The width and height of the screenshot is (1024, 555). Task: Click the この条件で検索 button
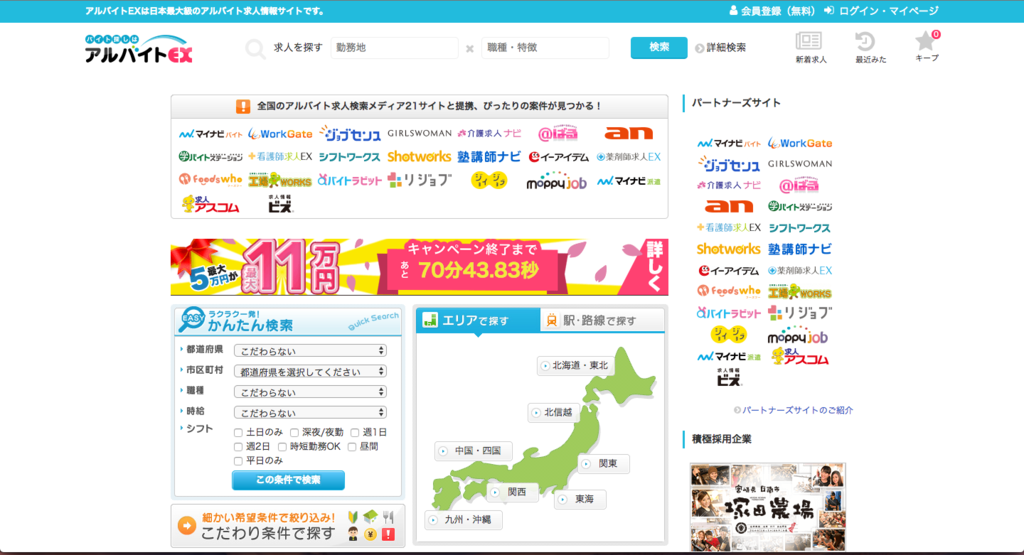click(x=288, y=480)
